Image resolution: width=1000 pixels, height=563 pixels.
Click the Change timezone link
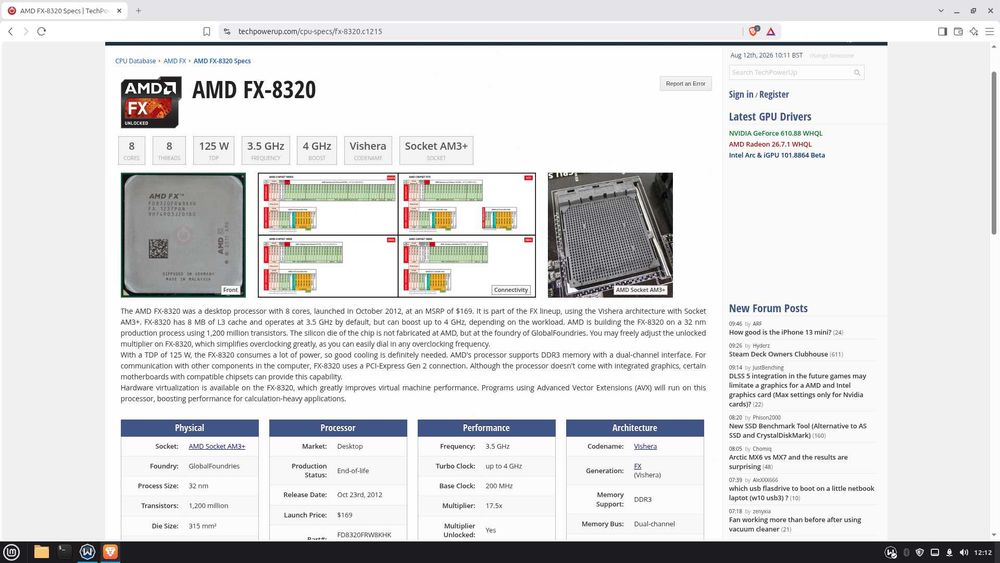coord(832,55)
